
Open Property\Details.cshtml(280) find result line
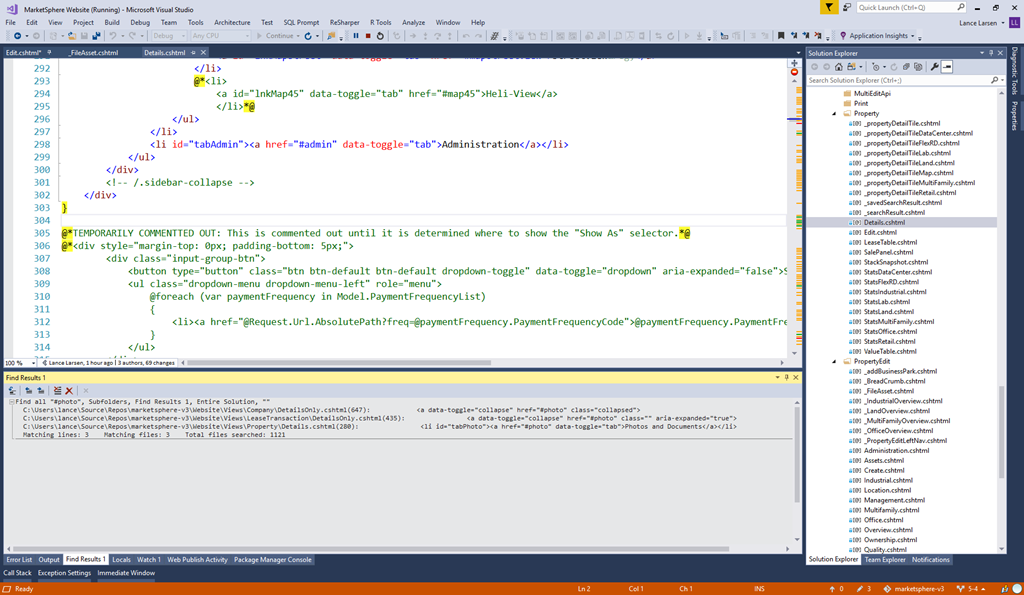point(379,426)
